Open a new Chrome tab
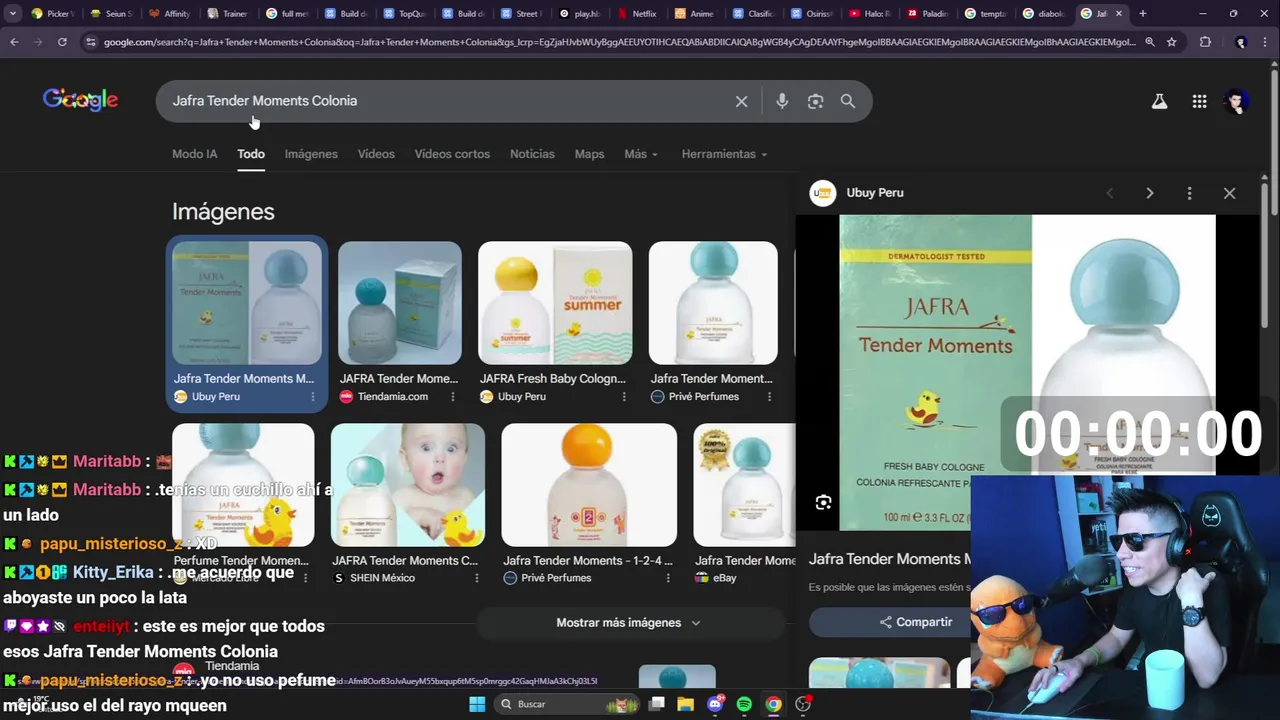 click(x=1142, y=14)
